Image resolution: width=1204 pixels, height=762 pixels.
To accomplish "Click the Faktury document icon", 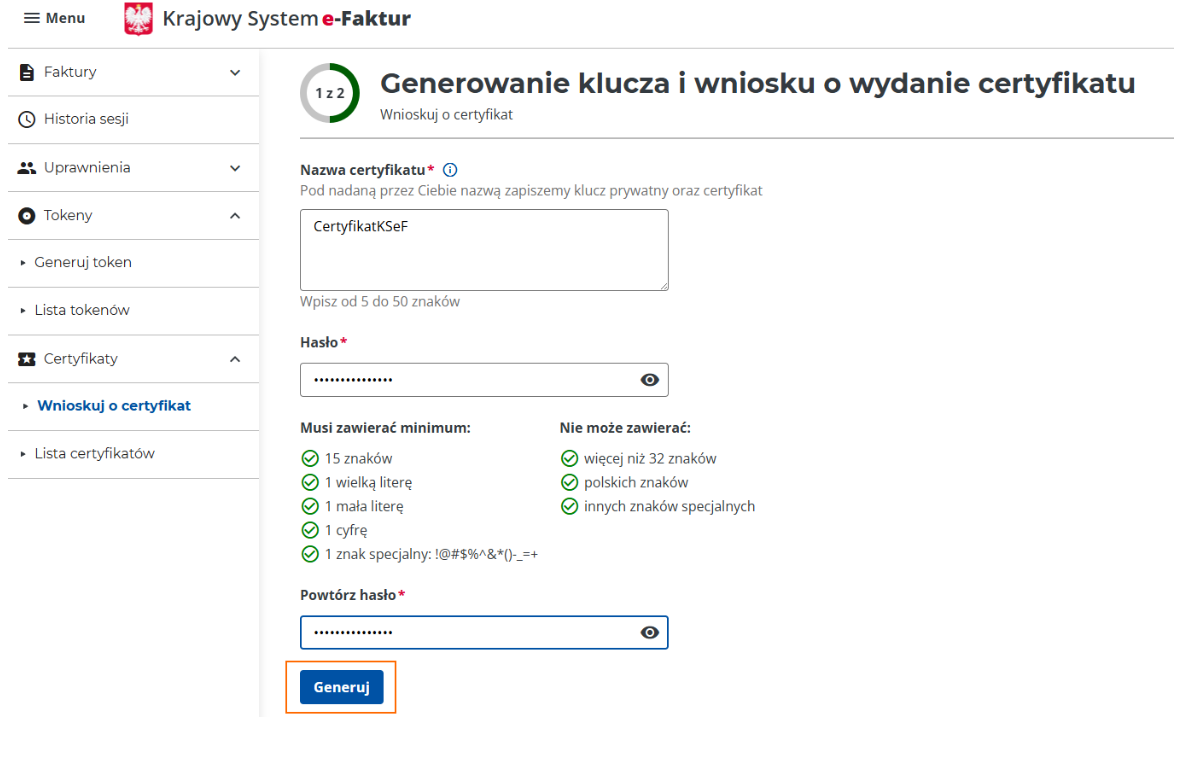I will click(x=27, y=72).
